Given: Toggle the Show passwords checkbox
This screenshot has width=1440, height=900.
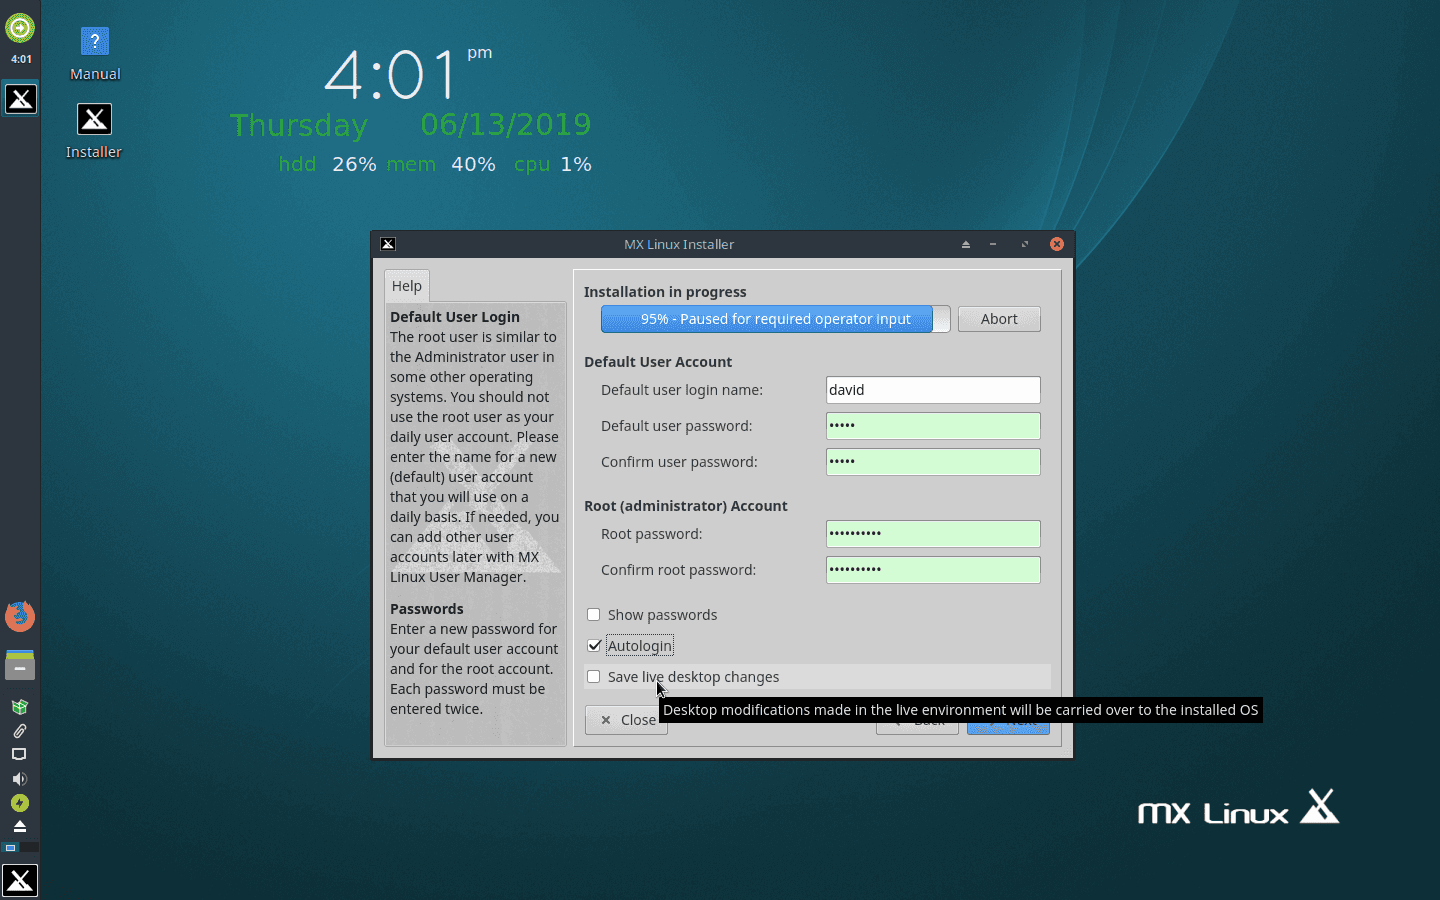Looking at the screenshot, I should click(x=594, y=615).
